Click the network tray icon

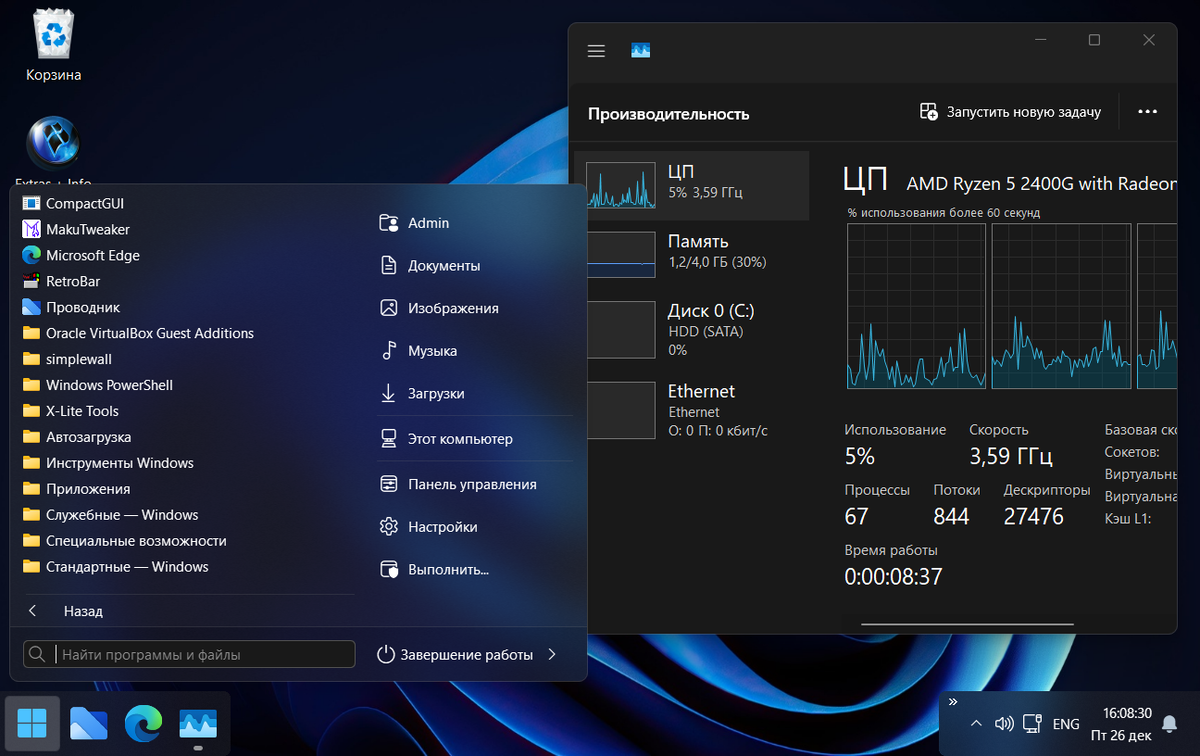pos(1033,724)
